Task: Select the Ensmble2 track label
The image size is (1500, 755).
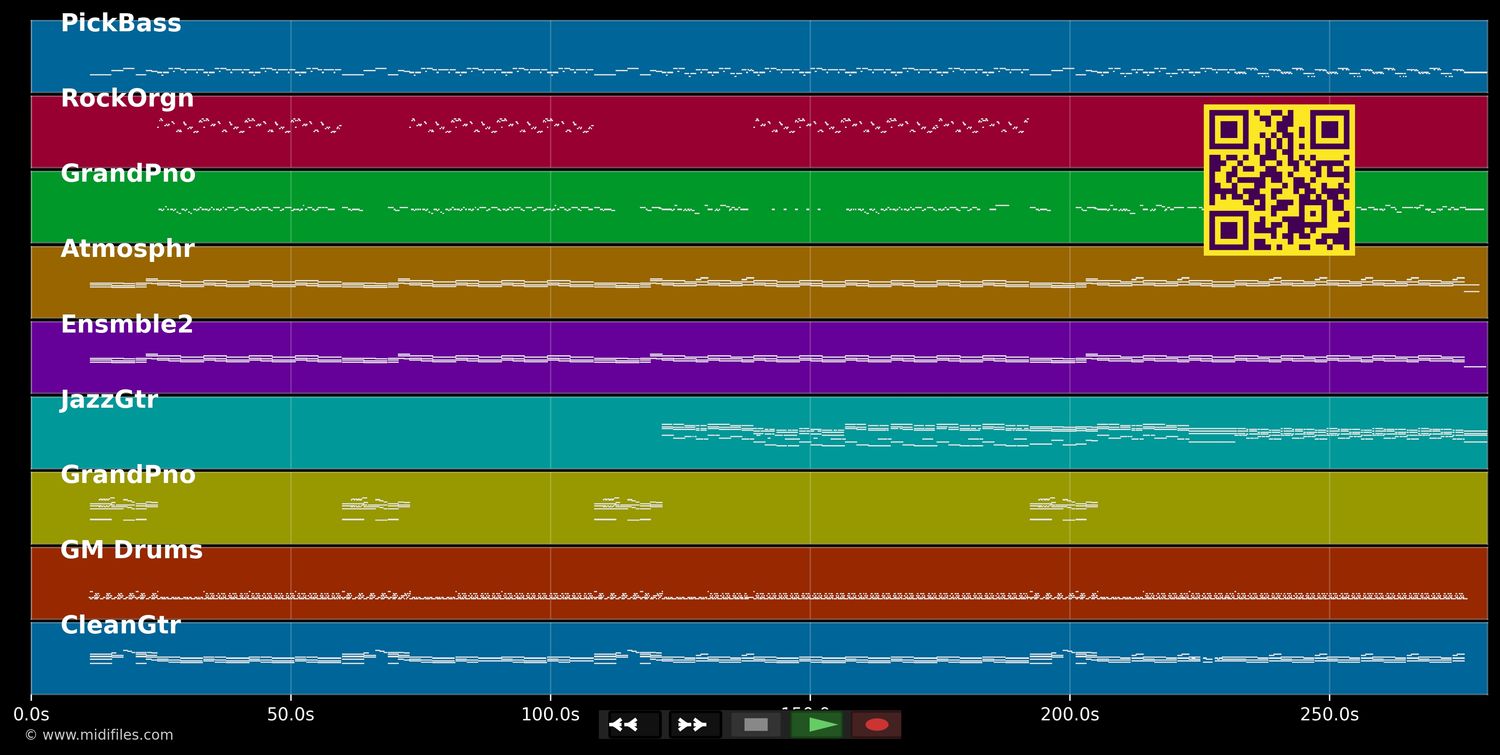Action: 127,325
